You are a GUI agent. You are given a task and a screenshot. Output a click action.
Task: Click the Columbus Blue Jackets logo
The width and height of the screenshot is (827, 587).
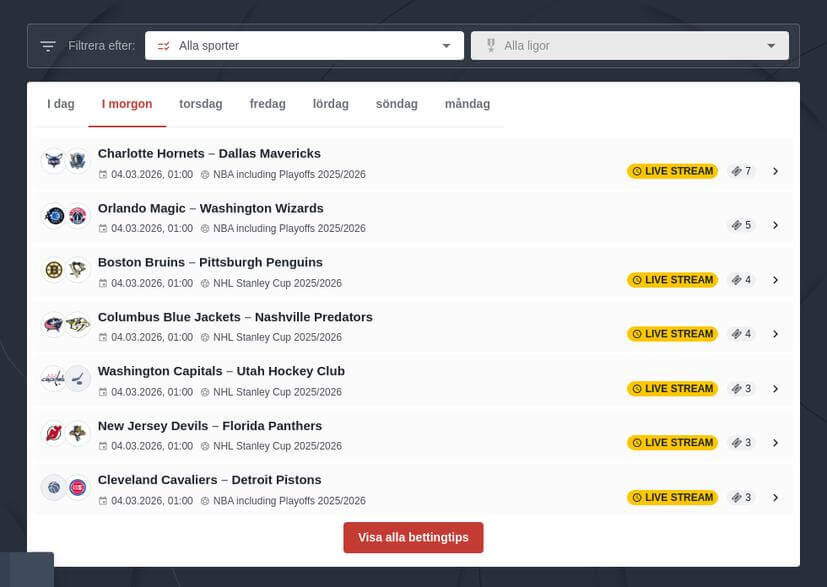[54, 324]
